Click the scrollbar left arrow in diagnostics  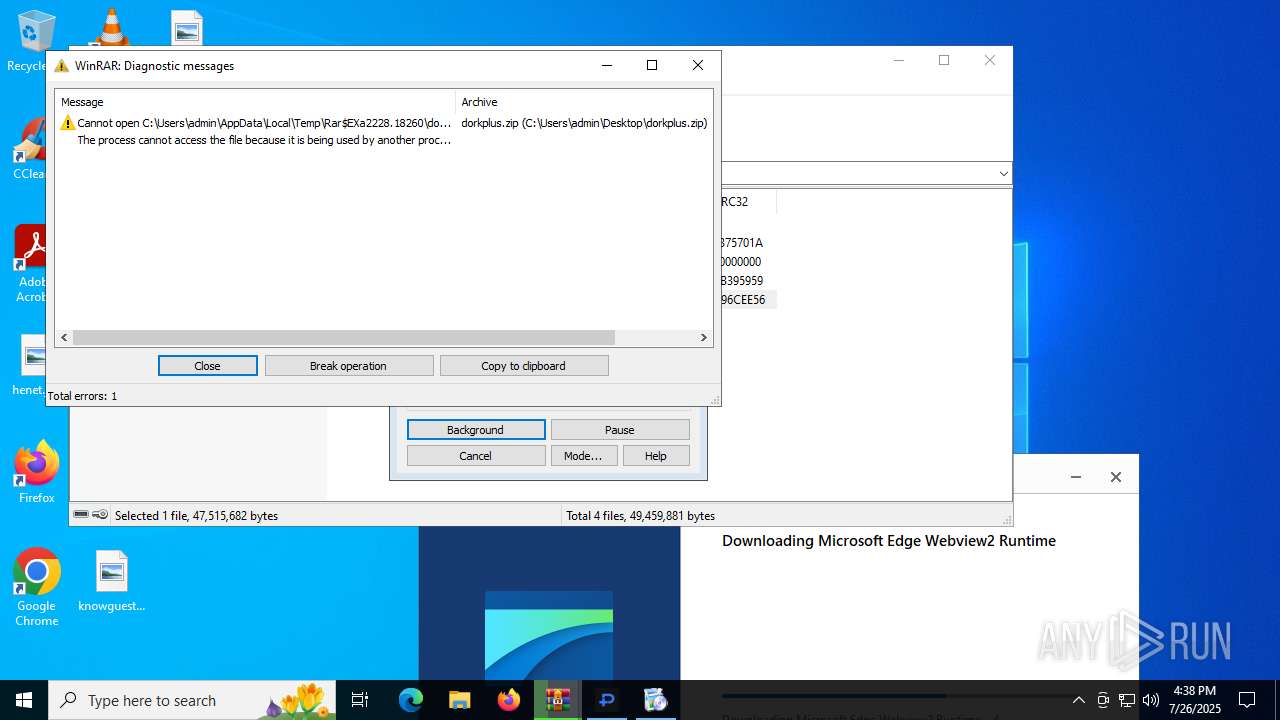coord(64,338)
